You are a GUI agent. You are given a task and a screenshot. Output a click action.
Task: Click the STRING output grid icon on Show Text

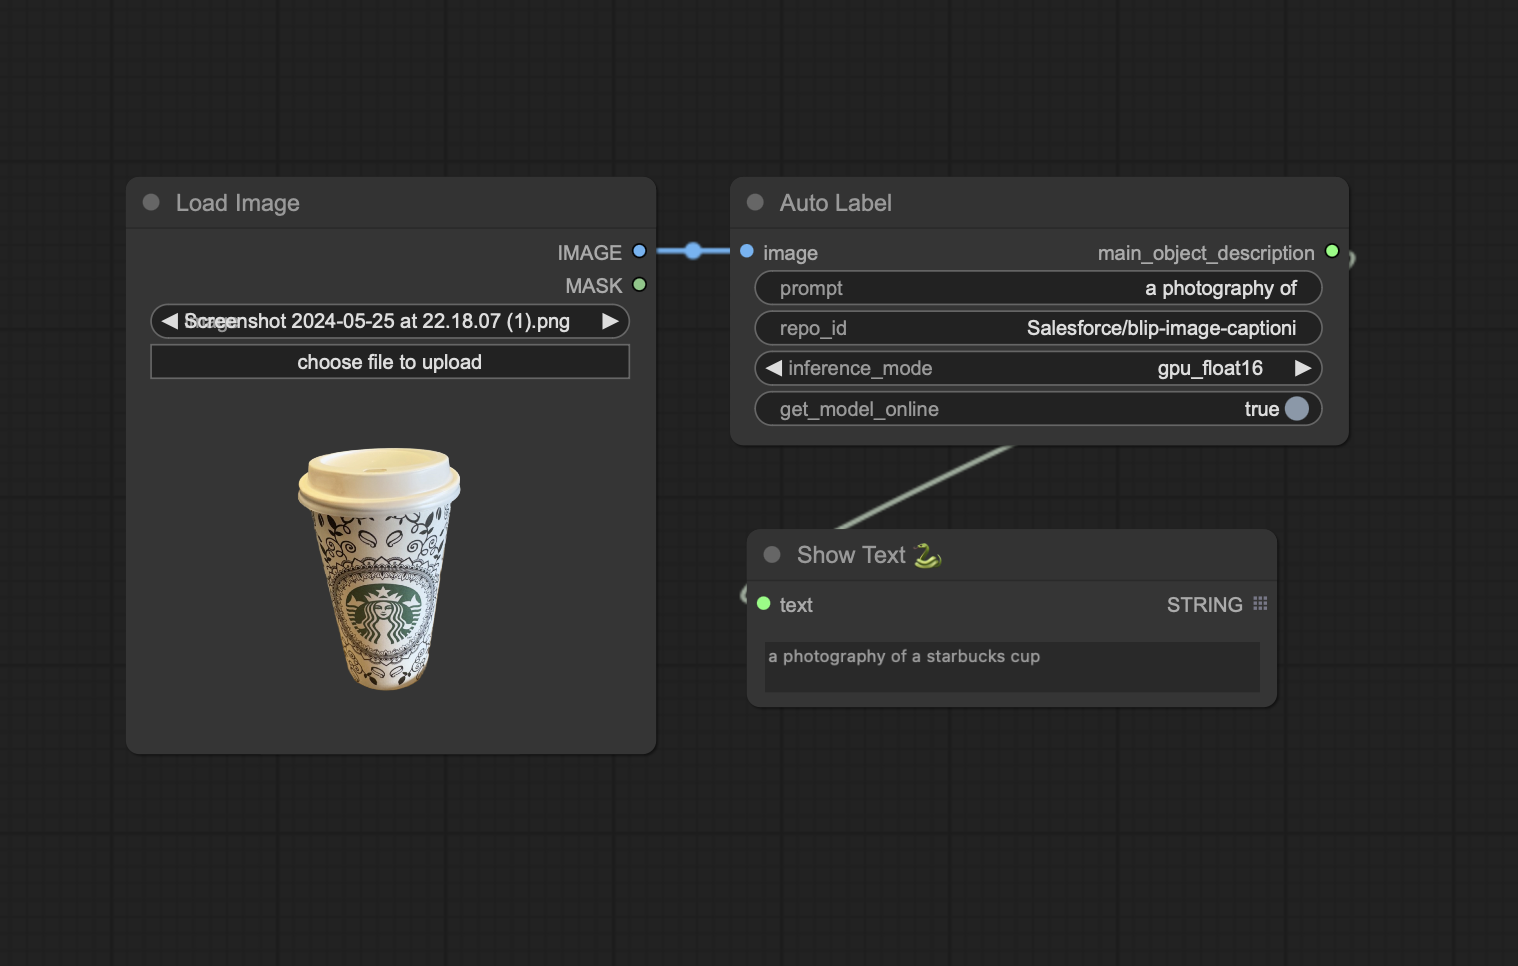1260,603
